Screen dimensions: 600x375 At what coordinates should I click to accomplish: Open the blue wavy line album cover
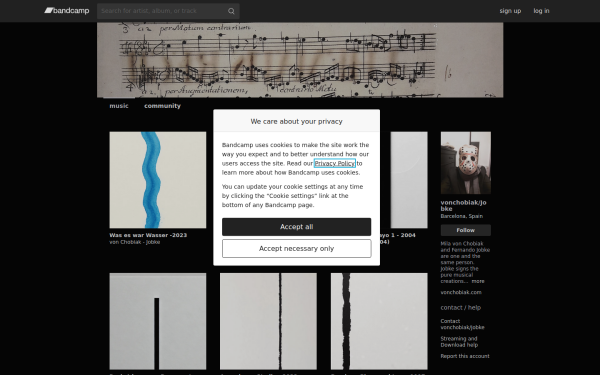(x=158, y=180)
